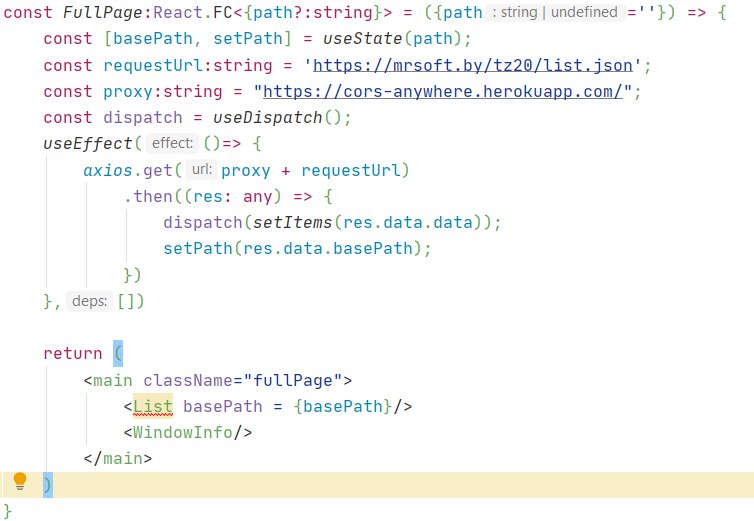Click the 'any' type in res parameter
This screenshot has width=754, height=521.
tap(257, 196)
